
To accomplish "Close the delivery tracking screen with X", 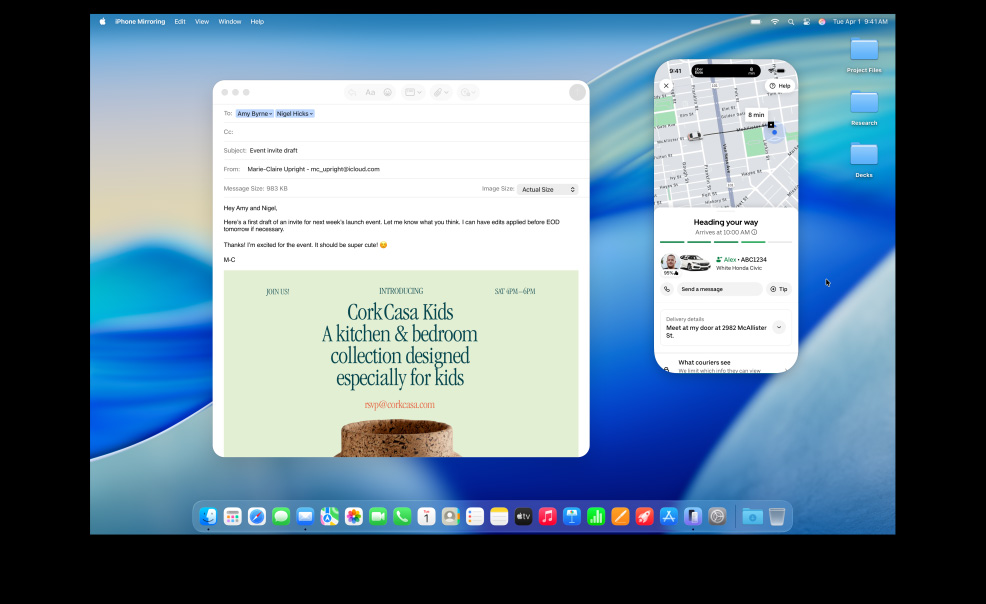I will tap(666, 86).
